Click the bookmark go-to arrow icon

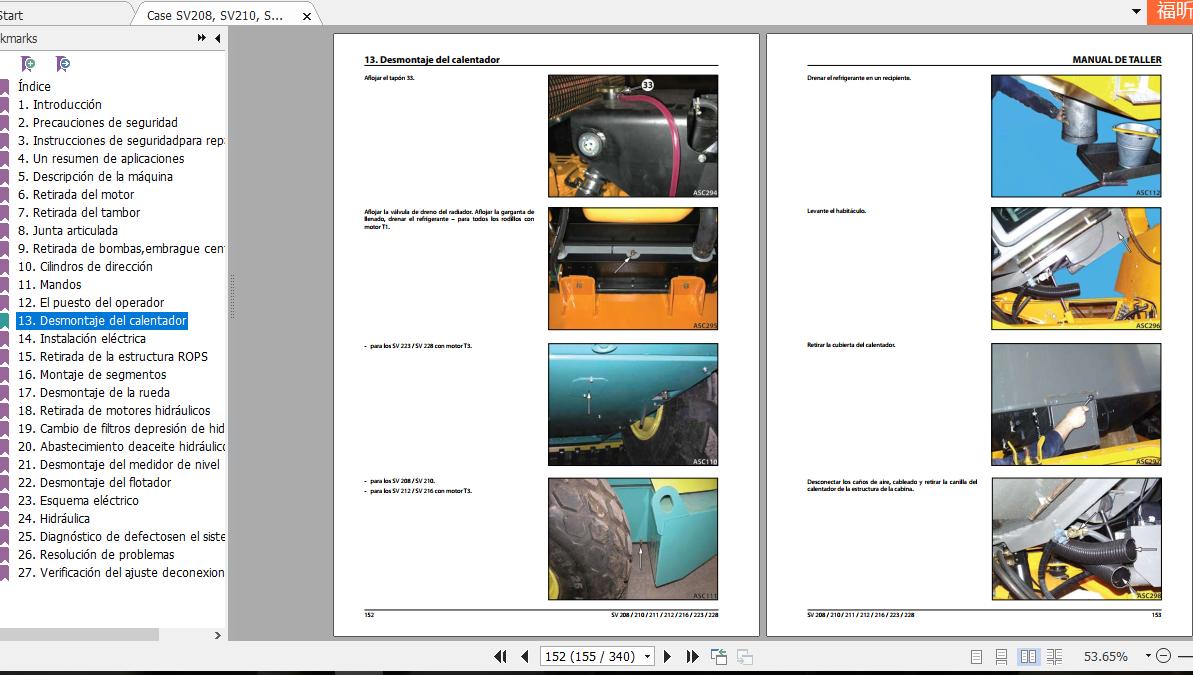(62, 64)
